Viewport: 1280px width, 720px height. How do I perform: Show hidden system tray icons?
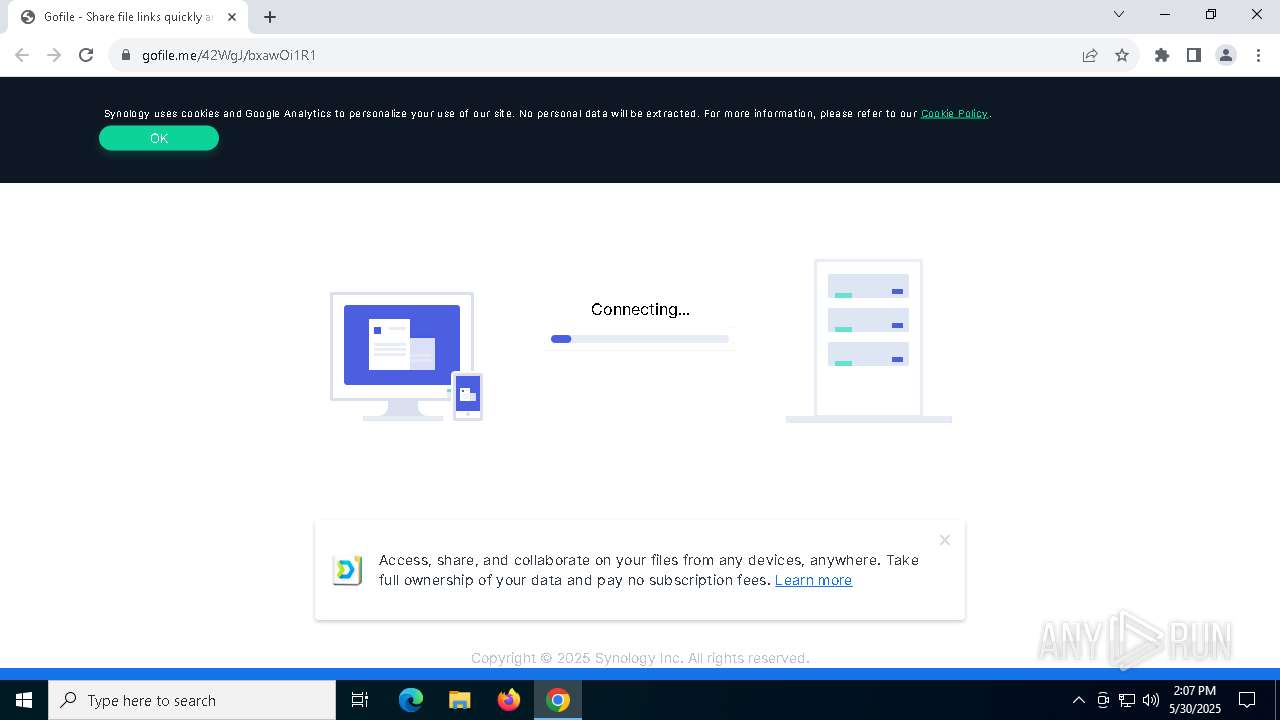click(1078, 700)
